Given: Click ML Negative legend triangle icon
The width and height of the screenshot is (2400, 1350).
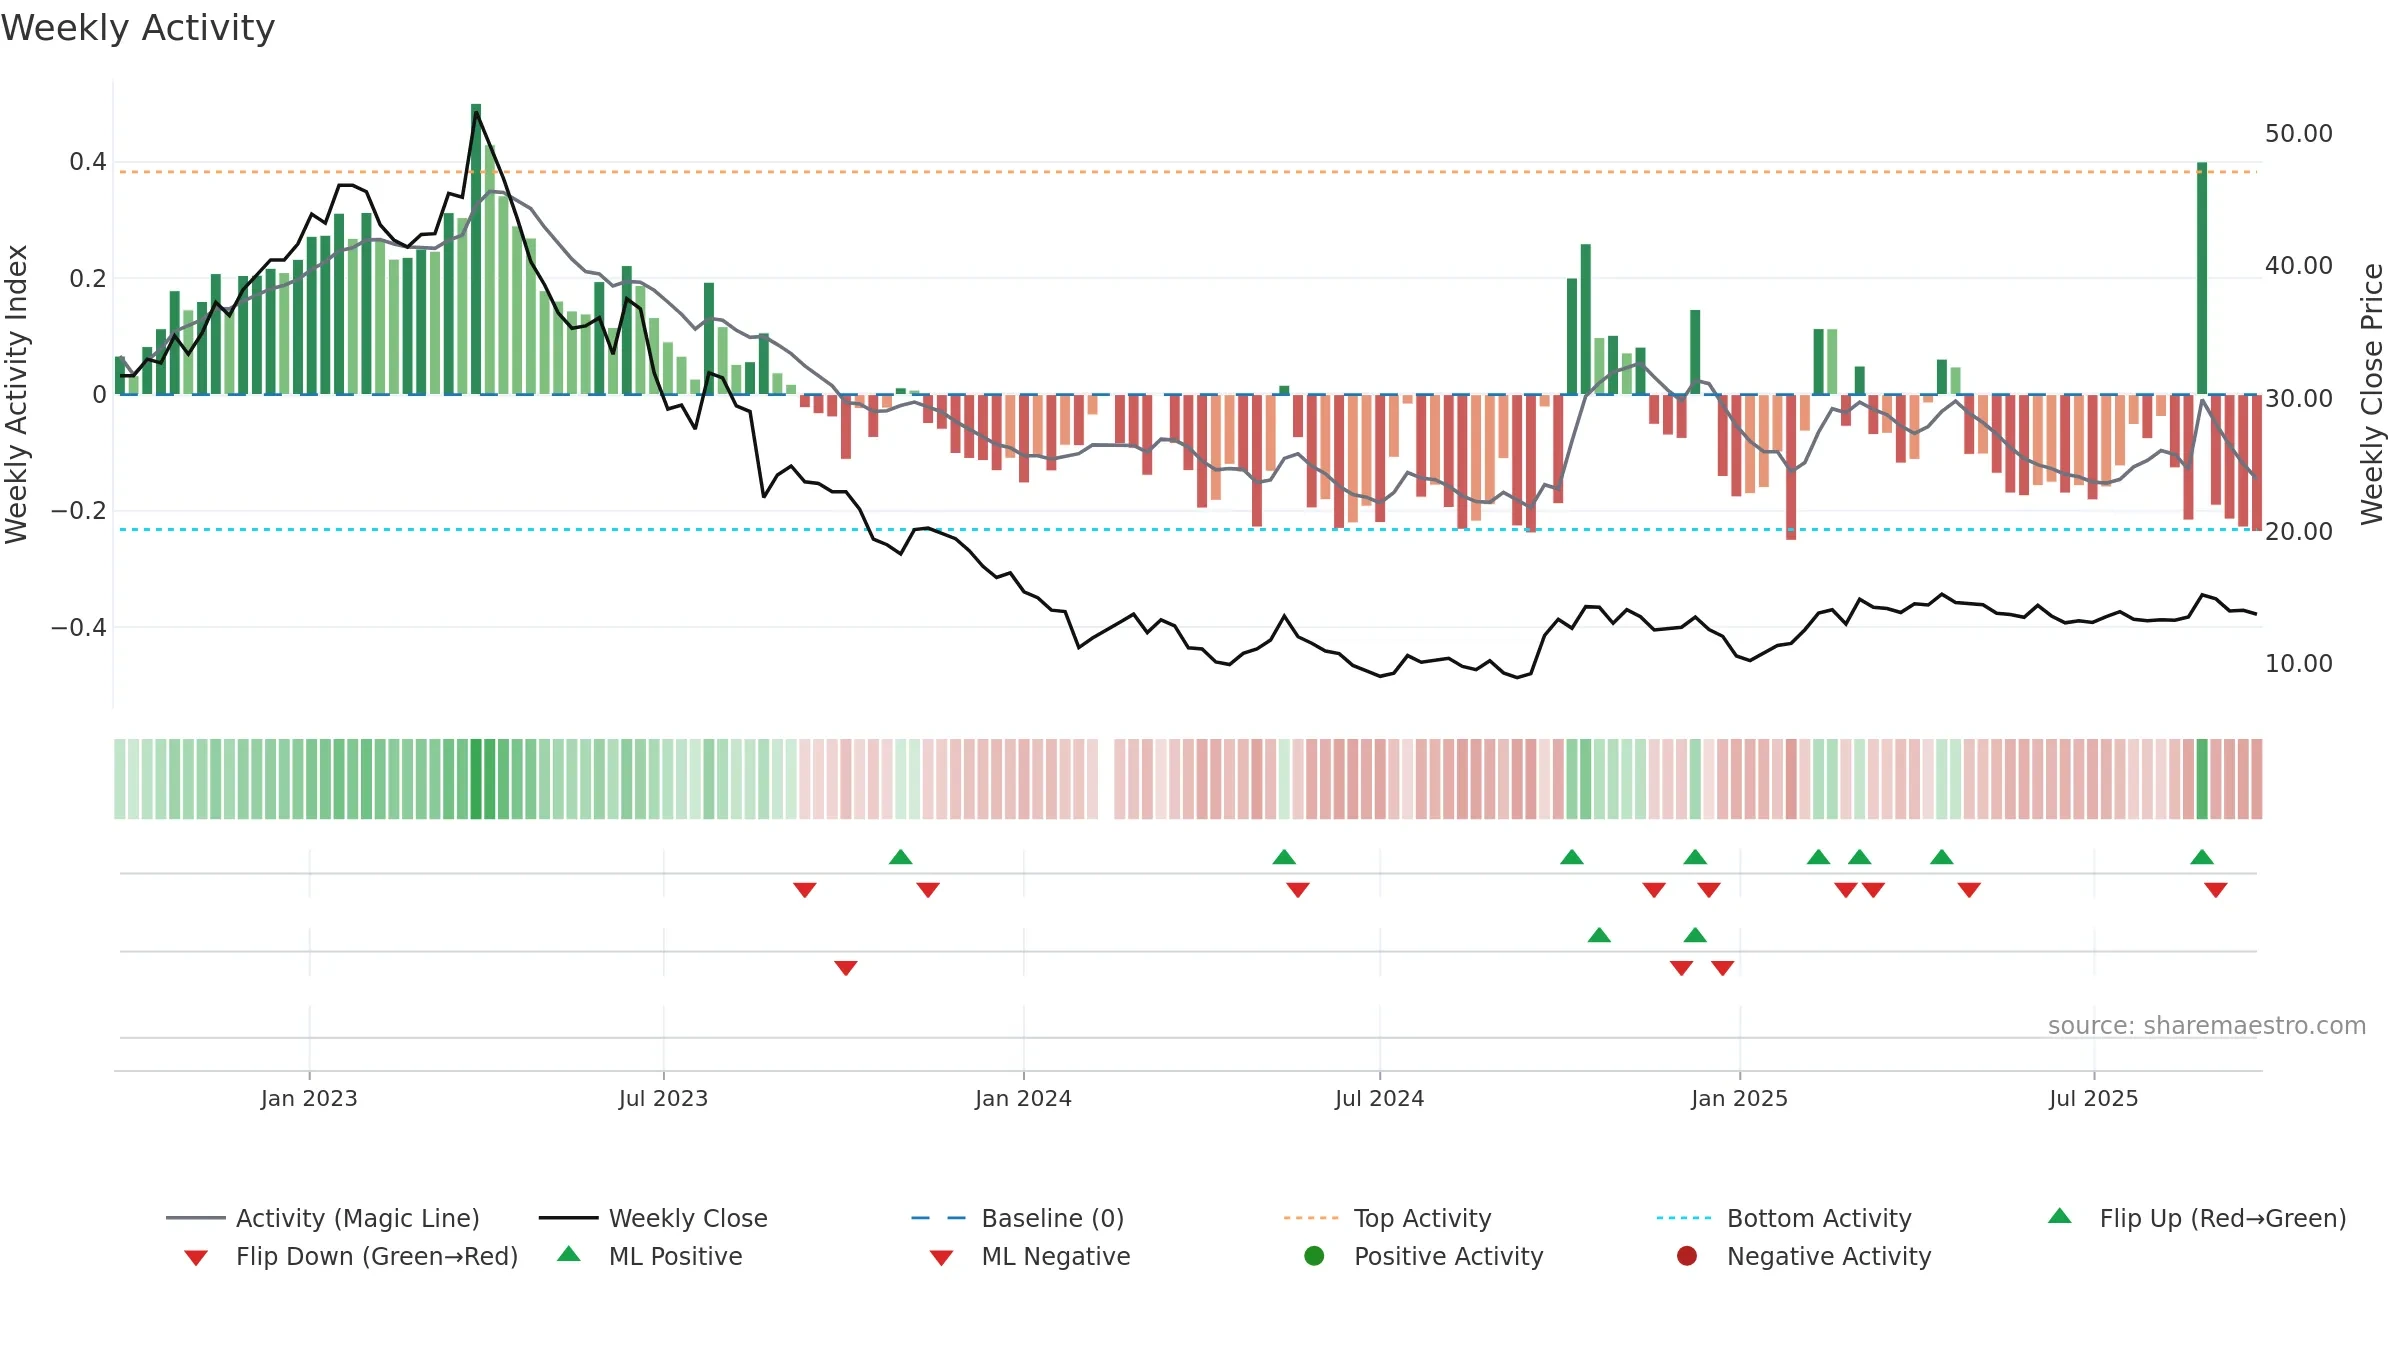Looking at the screenshot, I should pos(942,1258).
